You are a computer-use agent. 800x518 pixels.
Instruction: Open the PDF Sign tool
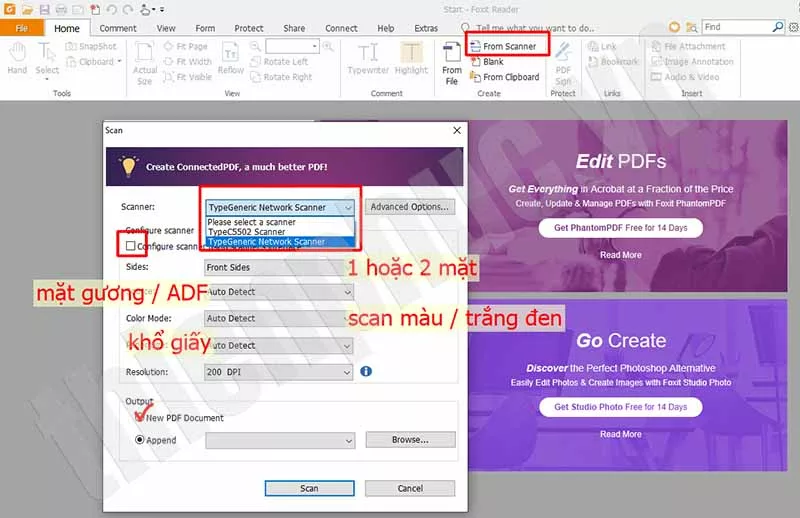pyautogui.click(x=563, y=60)
